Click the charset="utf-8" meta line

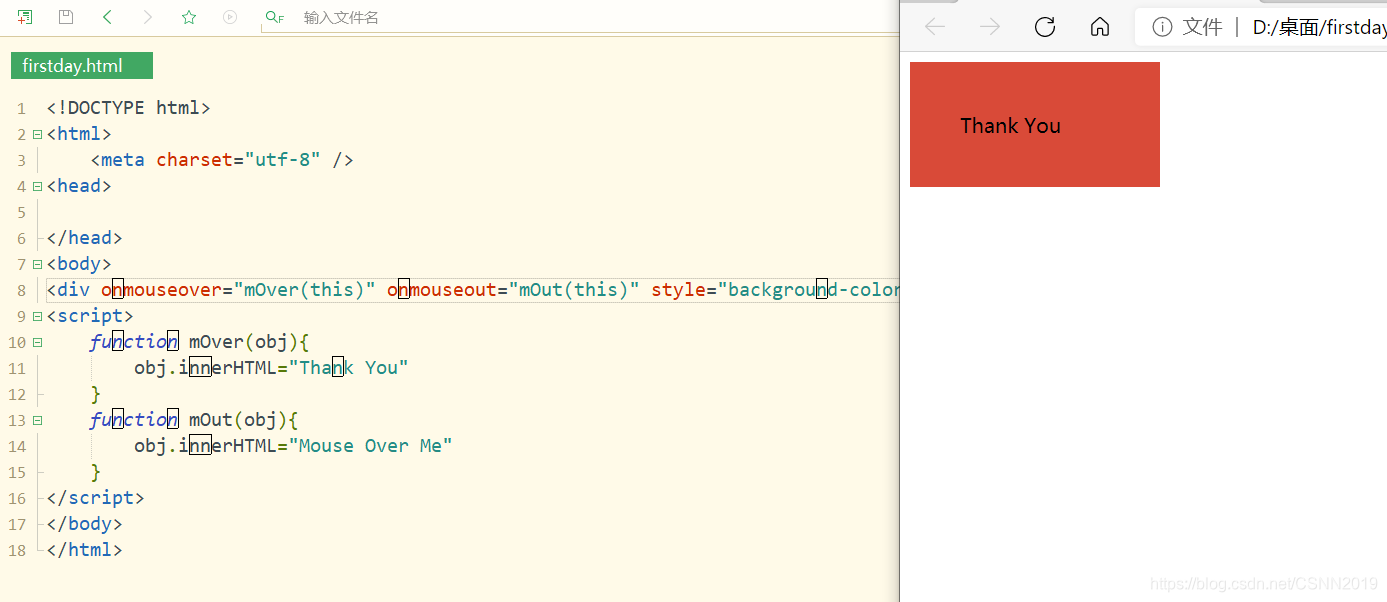[222, 160]
